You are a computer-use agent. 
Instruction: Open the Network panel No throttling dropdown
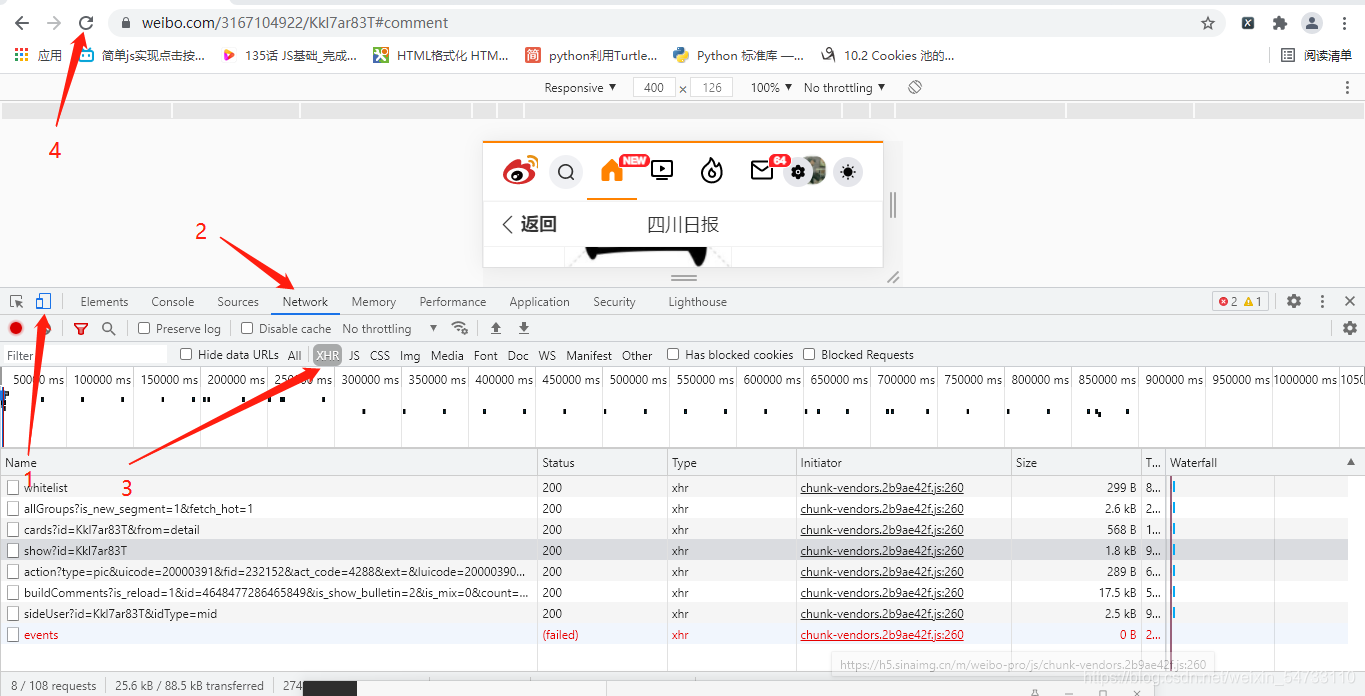pos(390,328)
